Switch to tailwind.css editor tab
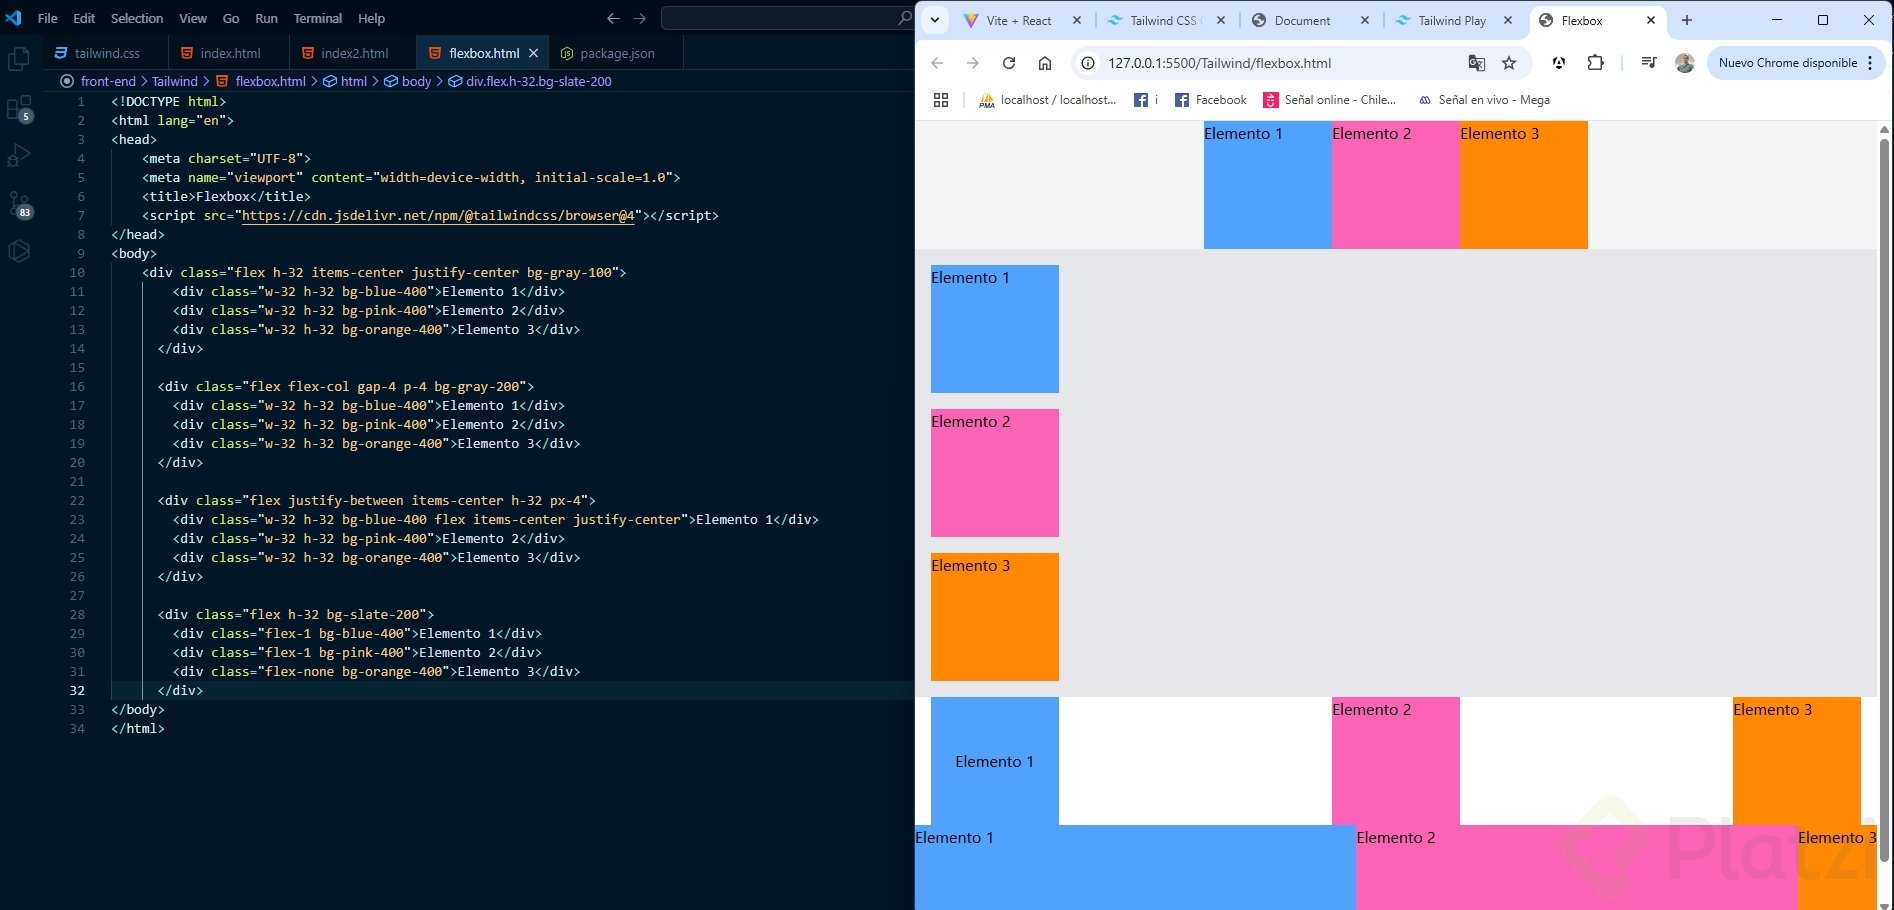 tap(106, 53)
